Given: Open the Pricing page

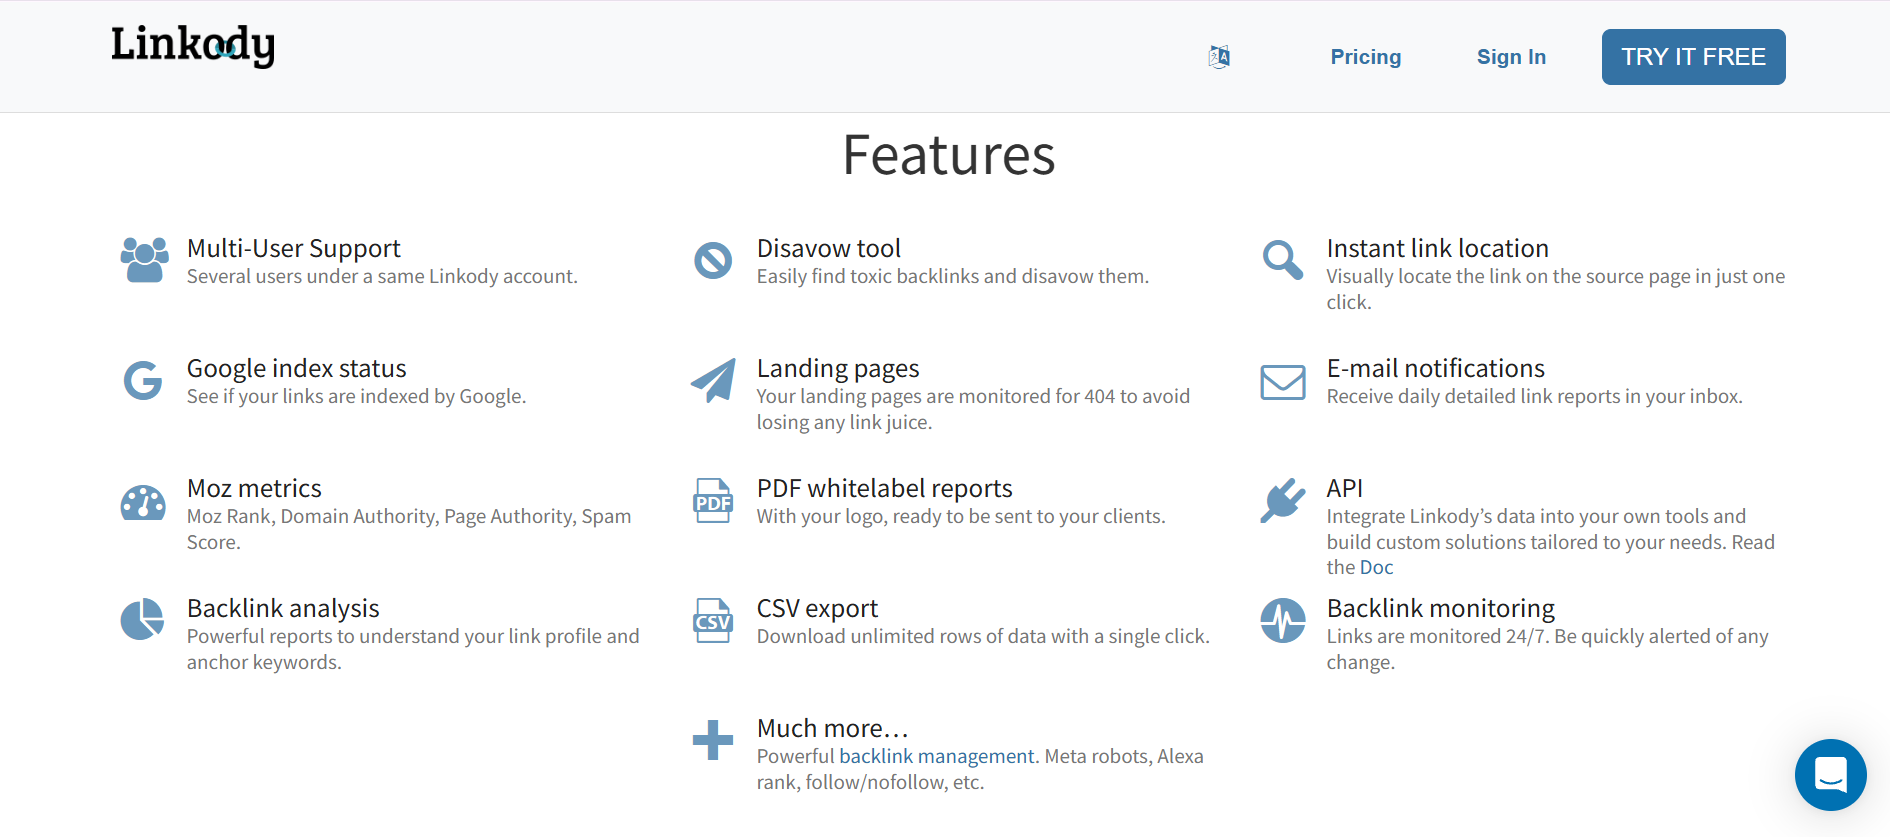Looking at the screenshot, I should point(1365,57).
